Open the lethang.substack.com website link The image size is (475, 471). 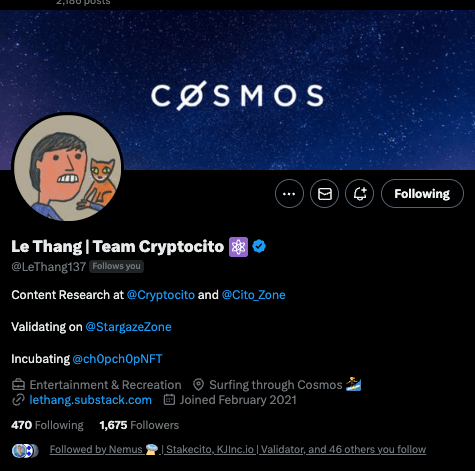coord(90,400)
